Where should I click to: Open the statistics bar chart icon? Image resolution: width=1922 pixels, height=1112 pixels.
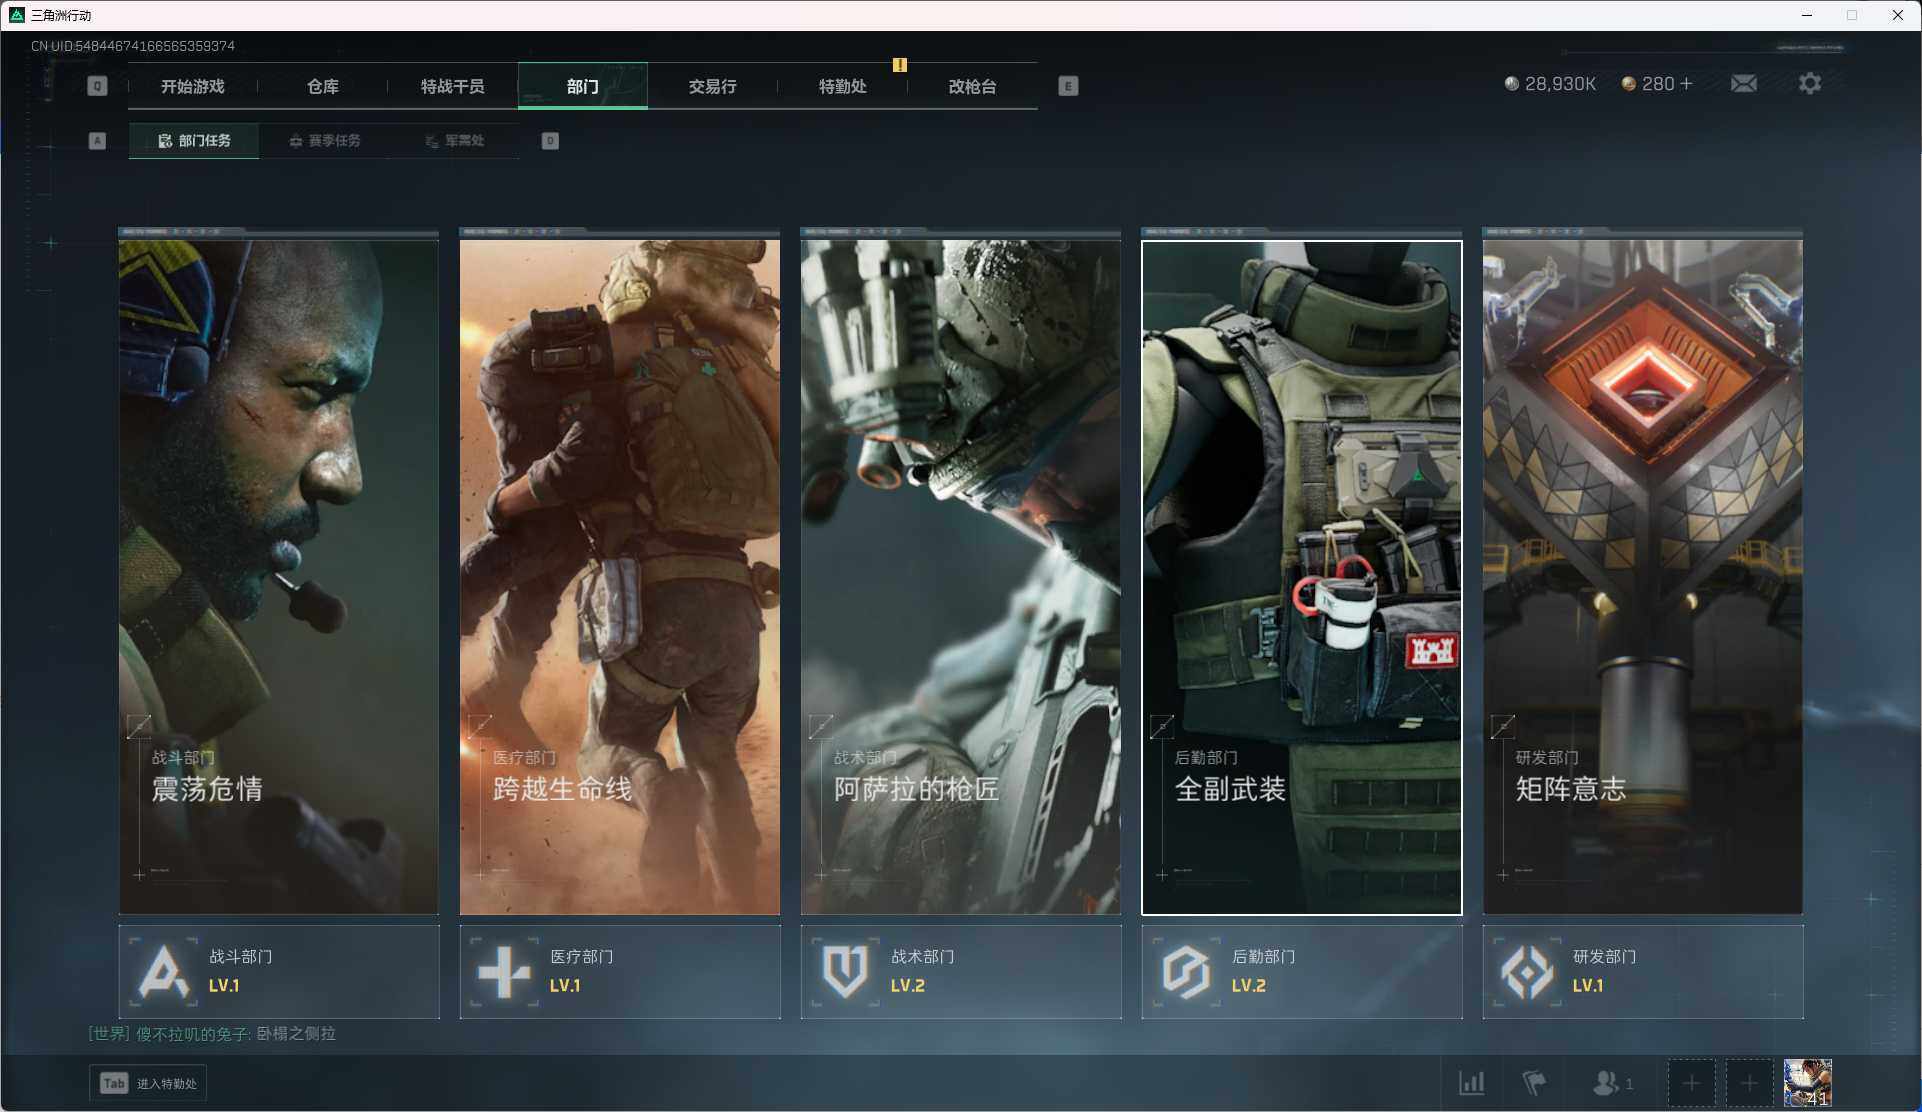[x=1471, y=1082]
